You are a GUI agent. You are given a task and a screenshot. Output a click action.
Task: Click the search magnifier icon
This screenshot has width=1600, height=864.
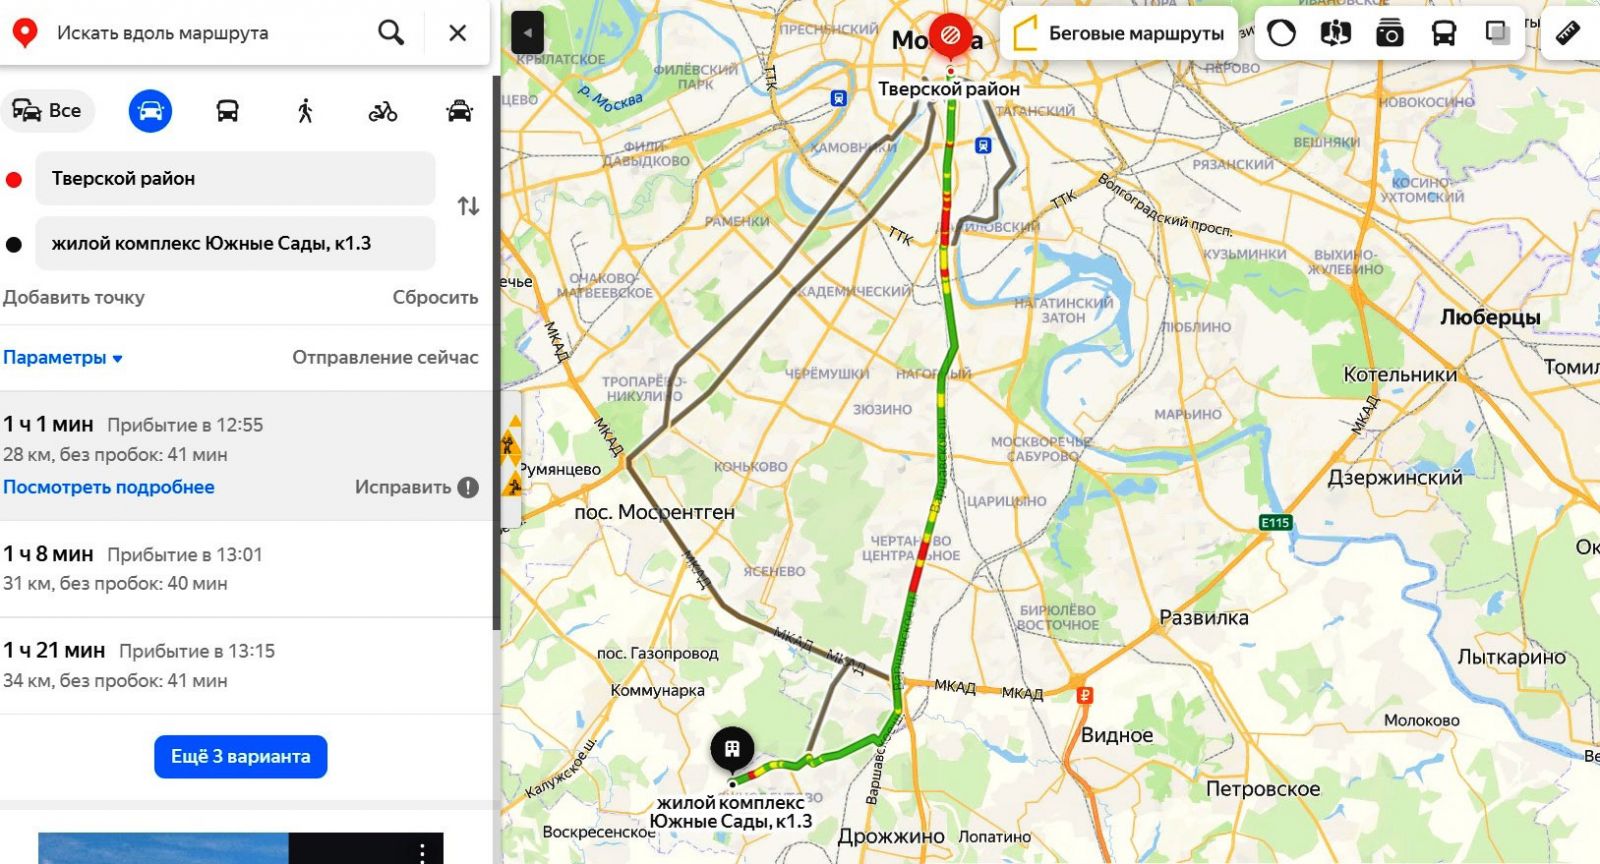[391, 33]
